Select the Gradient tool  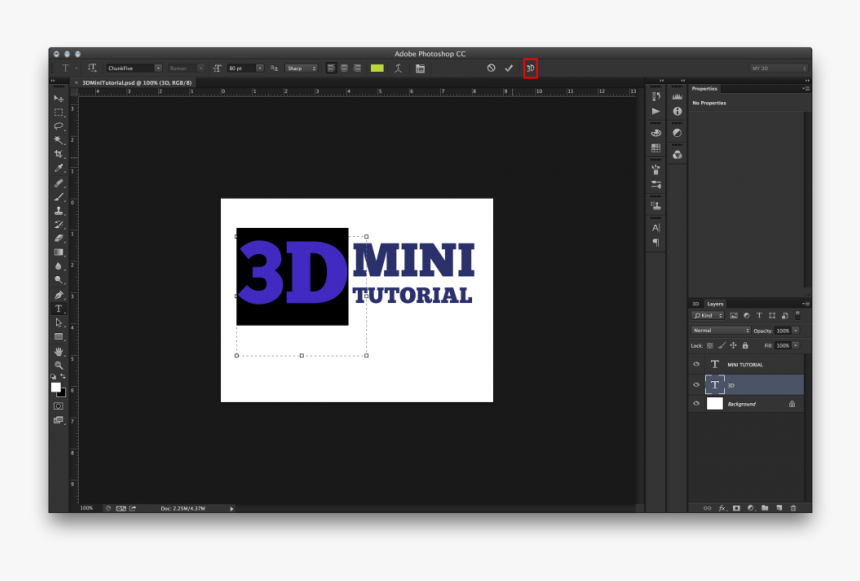tap(59, 252)
